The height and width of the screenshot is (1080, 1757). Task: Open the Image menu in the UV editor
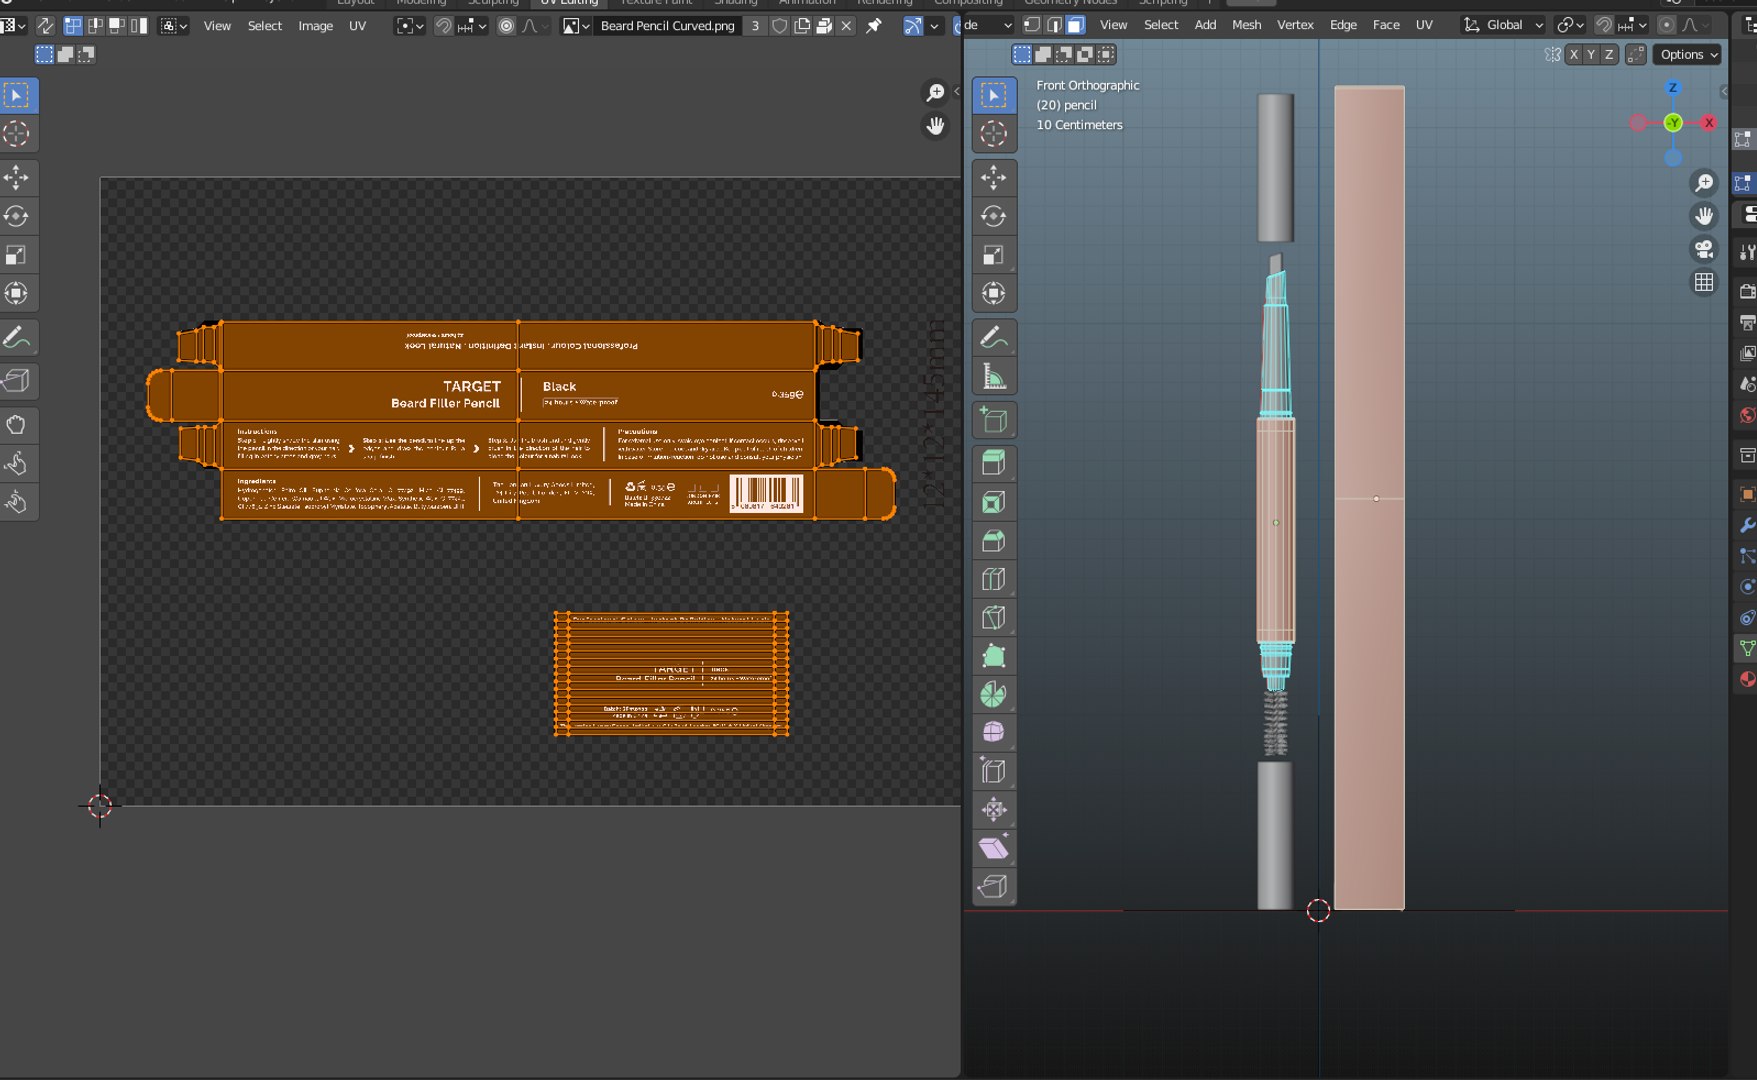coord(315,26)
